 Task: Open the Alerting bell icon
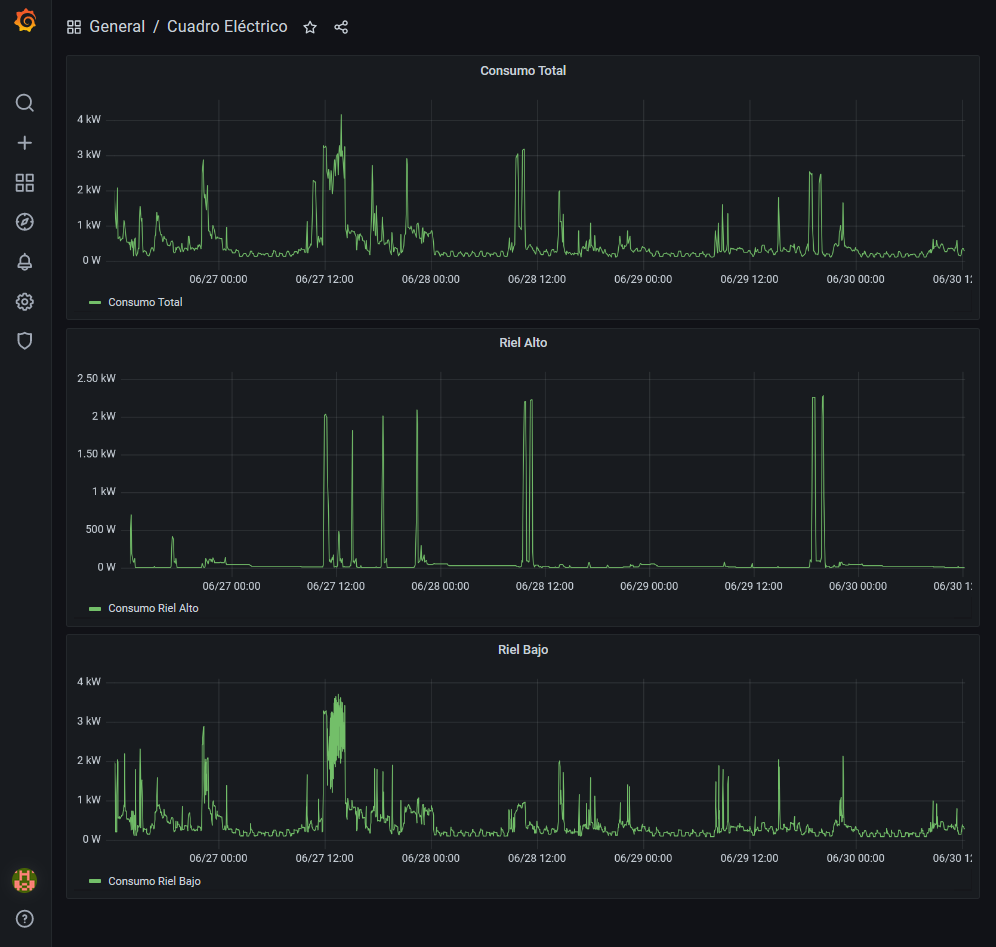(25, 262)
